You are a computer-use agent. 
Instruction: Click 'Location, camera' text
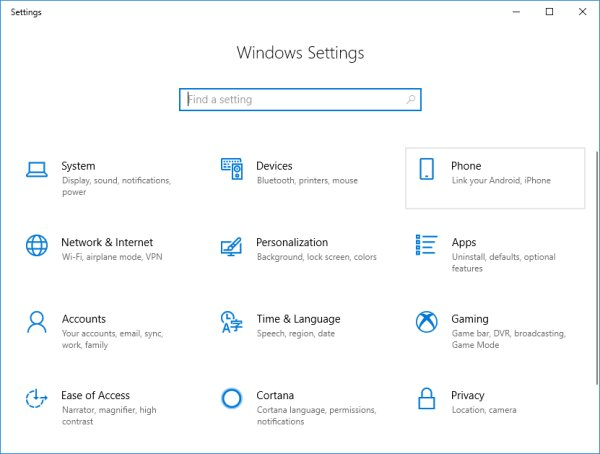pyautogui.click(x=484, y=410)
